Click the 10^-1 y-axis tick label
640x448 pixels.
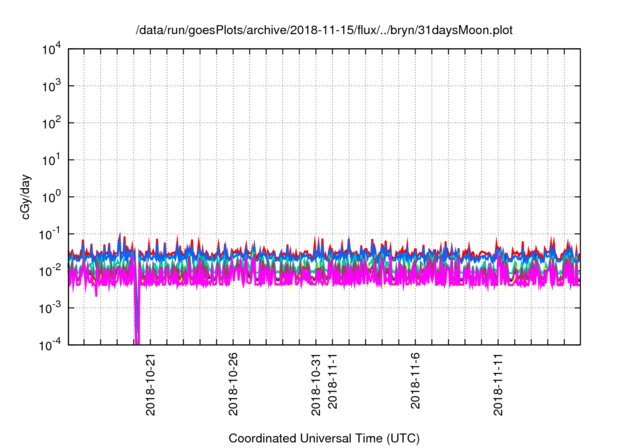50,234
